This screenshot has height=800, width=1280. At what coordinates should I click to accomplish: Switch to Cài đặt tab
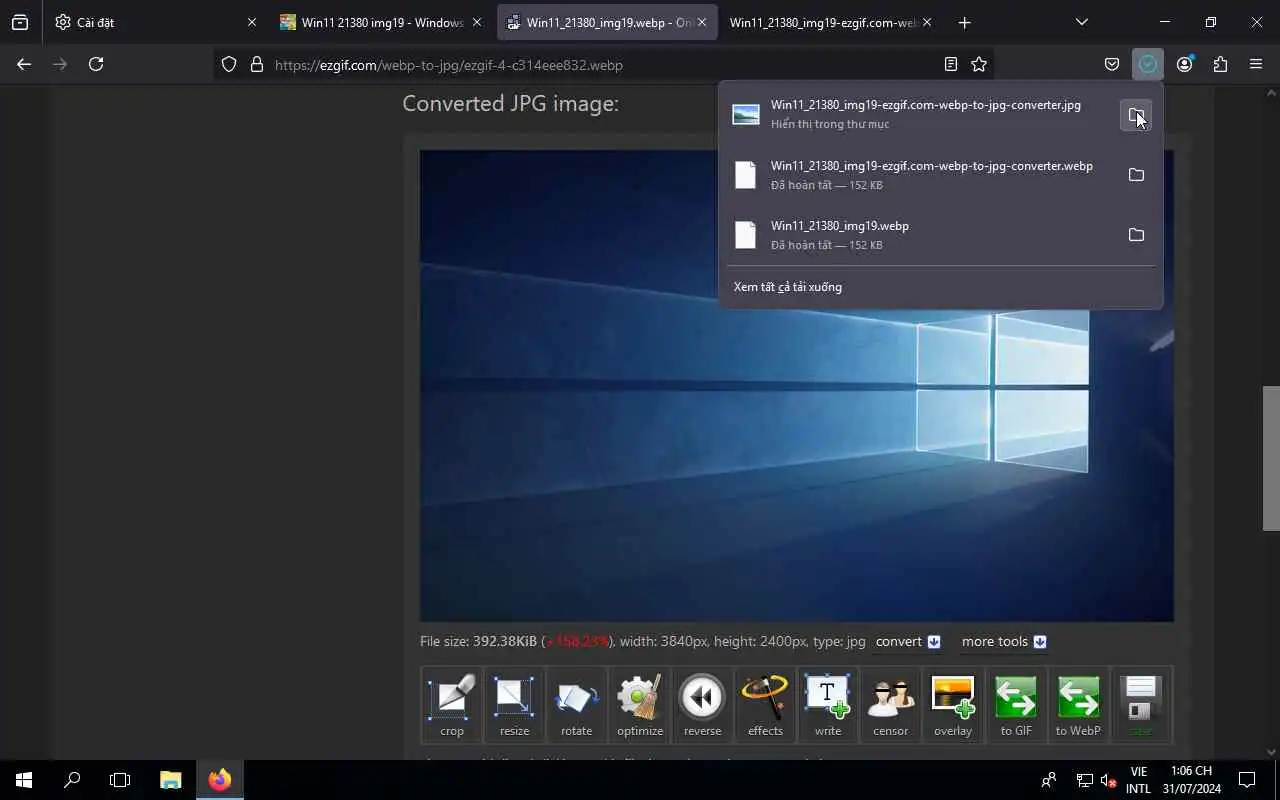click(x=155, y=22)
